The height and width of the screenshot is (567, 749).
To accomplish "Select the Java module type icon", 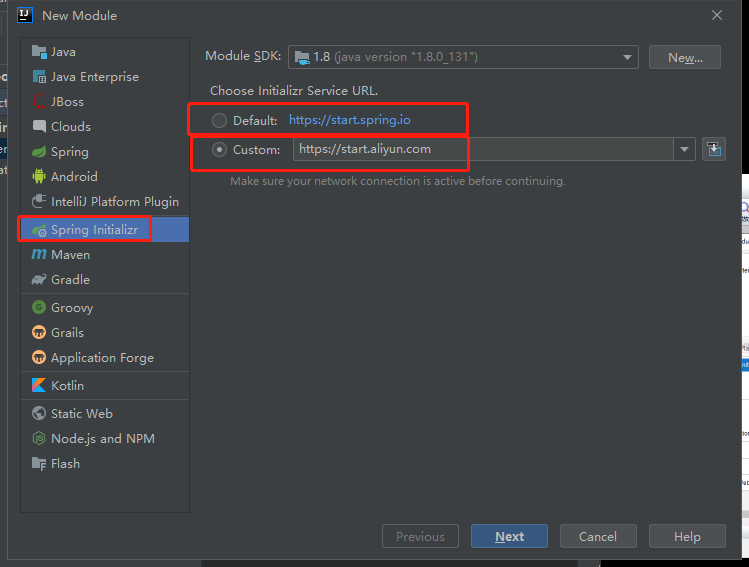I will click(39, 51).
